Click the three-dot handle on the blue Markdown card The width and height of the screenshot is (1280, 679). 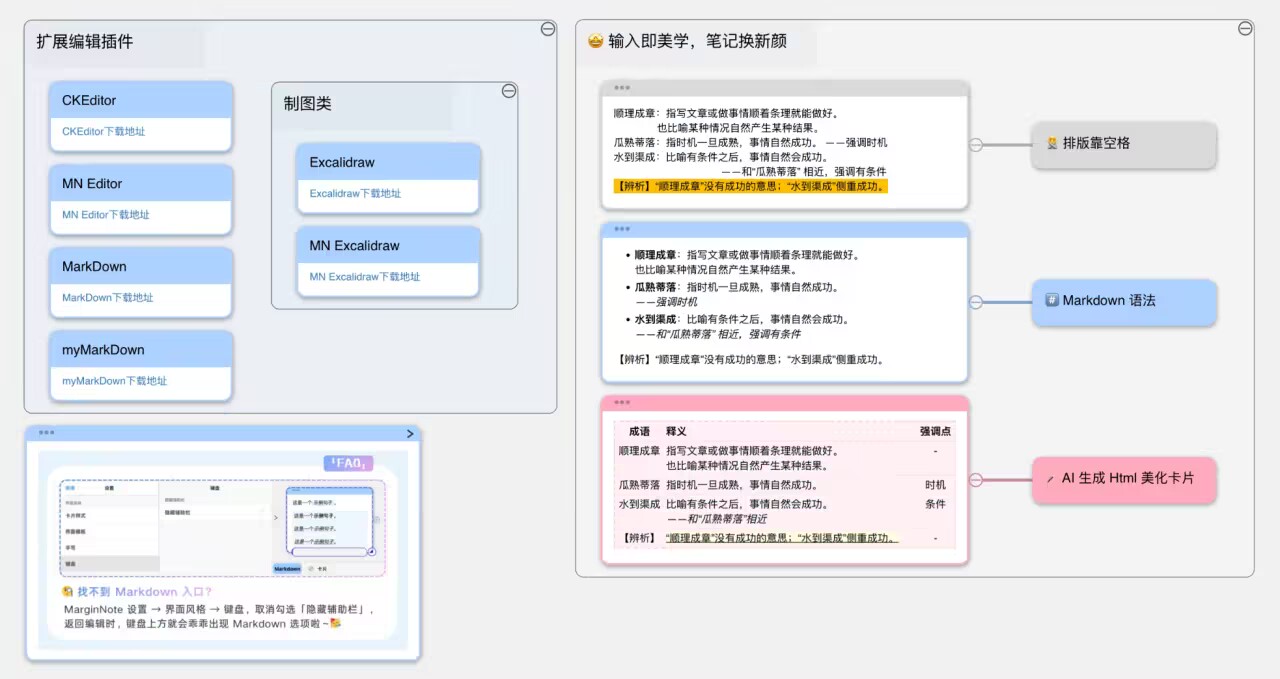[x=622, y=229]
